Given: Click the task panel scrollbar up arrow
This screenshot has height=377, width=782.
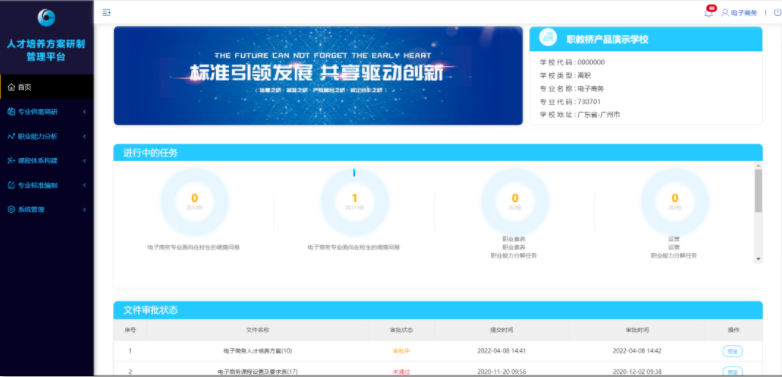Looking at the screenshot, I should pyautogui.click(x=759, y=166).
